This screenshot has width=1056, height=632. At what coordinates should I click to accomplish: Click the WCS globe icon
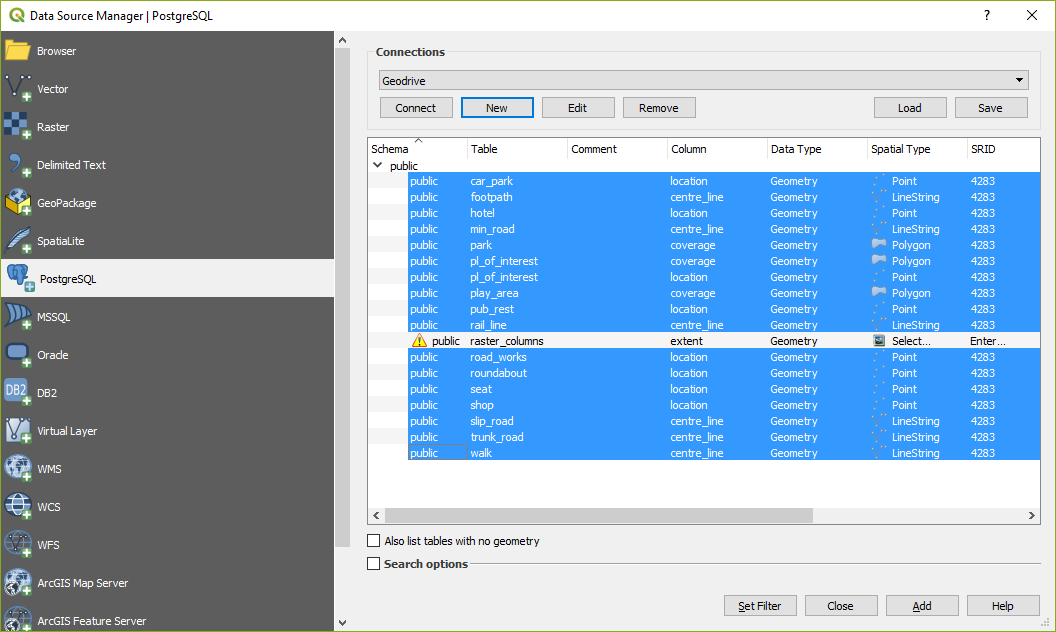[18, 506]
